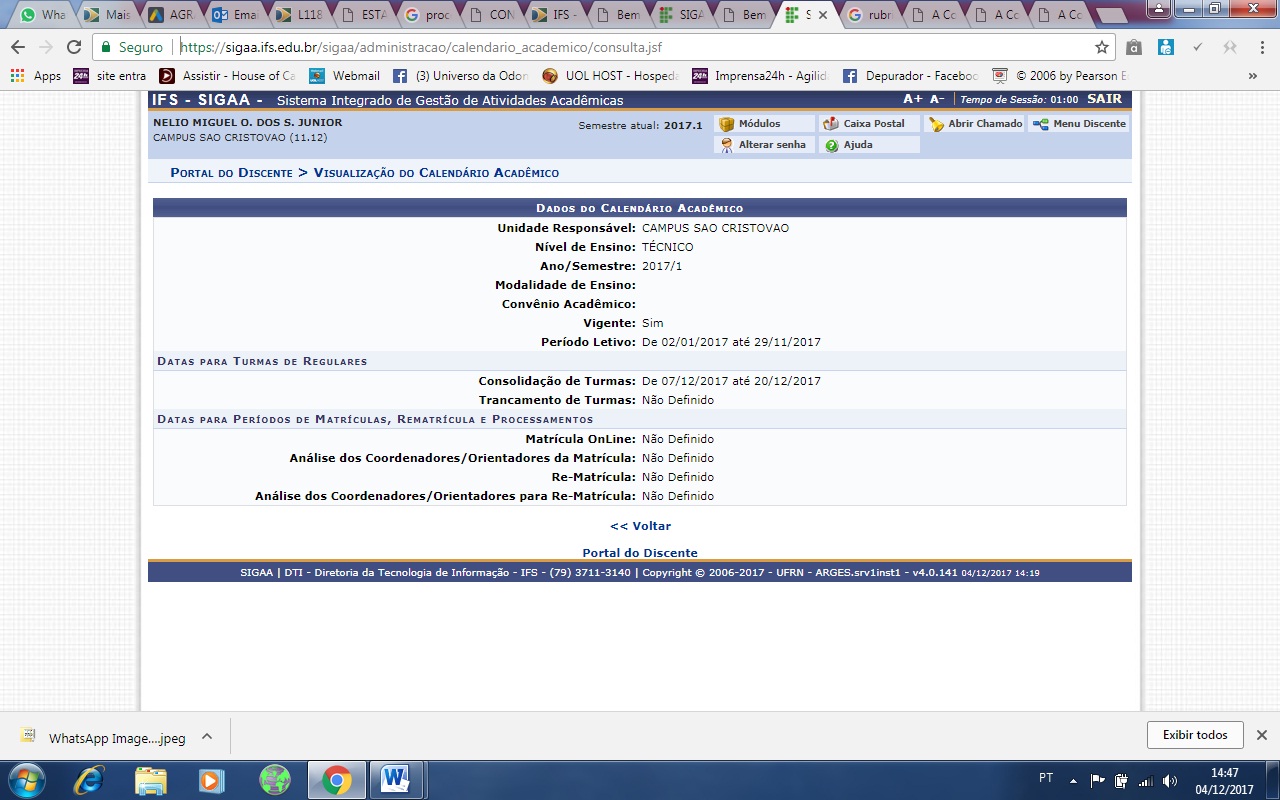Open the Módulos menu icon
Screen dimensions: 1280x800
click(727, 124)
